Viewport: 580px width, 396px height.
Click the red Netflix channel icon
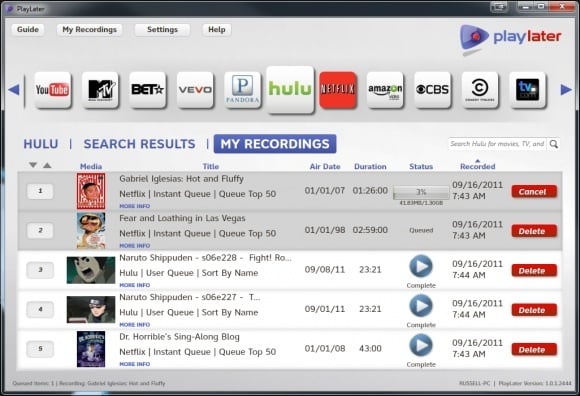(338, 90)
